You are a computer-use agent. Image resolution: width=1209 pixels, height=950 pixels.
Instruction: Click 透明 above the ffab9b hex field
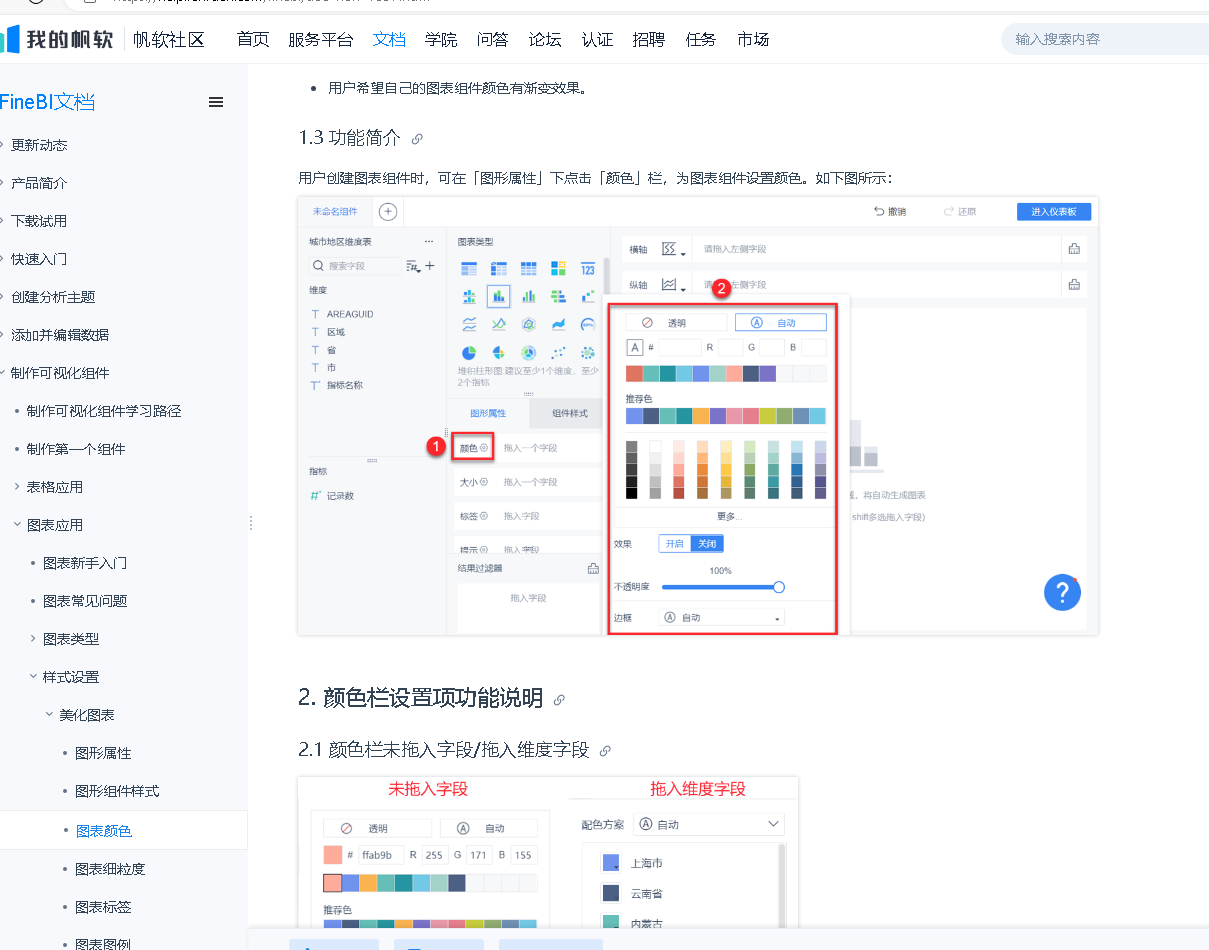click(x=377, y=828)
